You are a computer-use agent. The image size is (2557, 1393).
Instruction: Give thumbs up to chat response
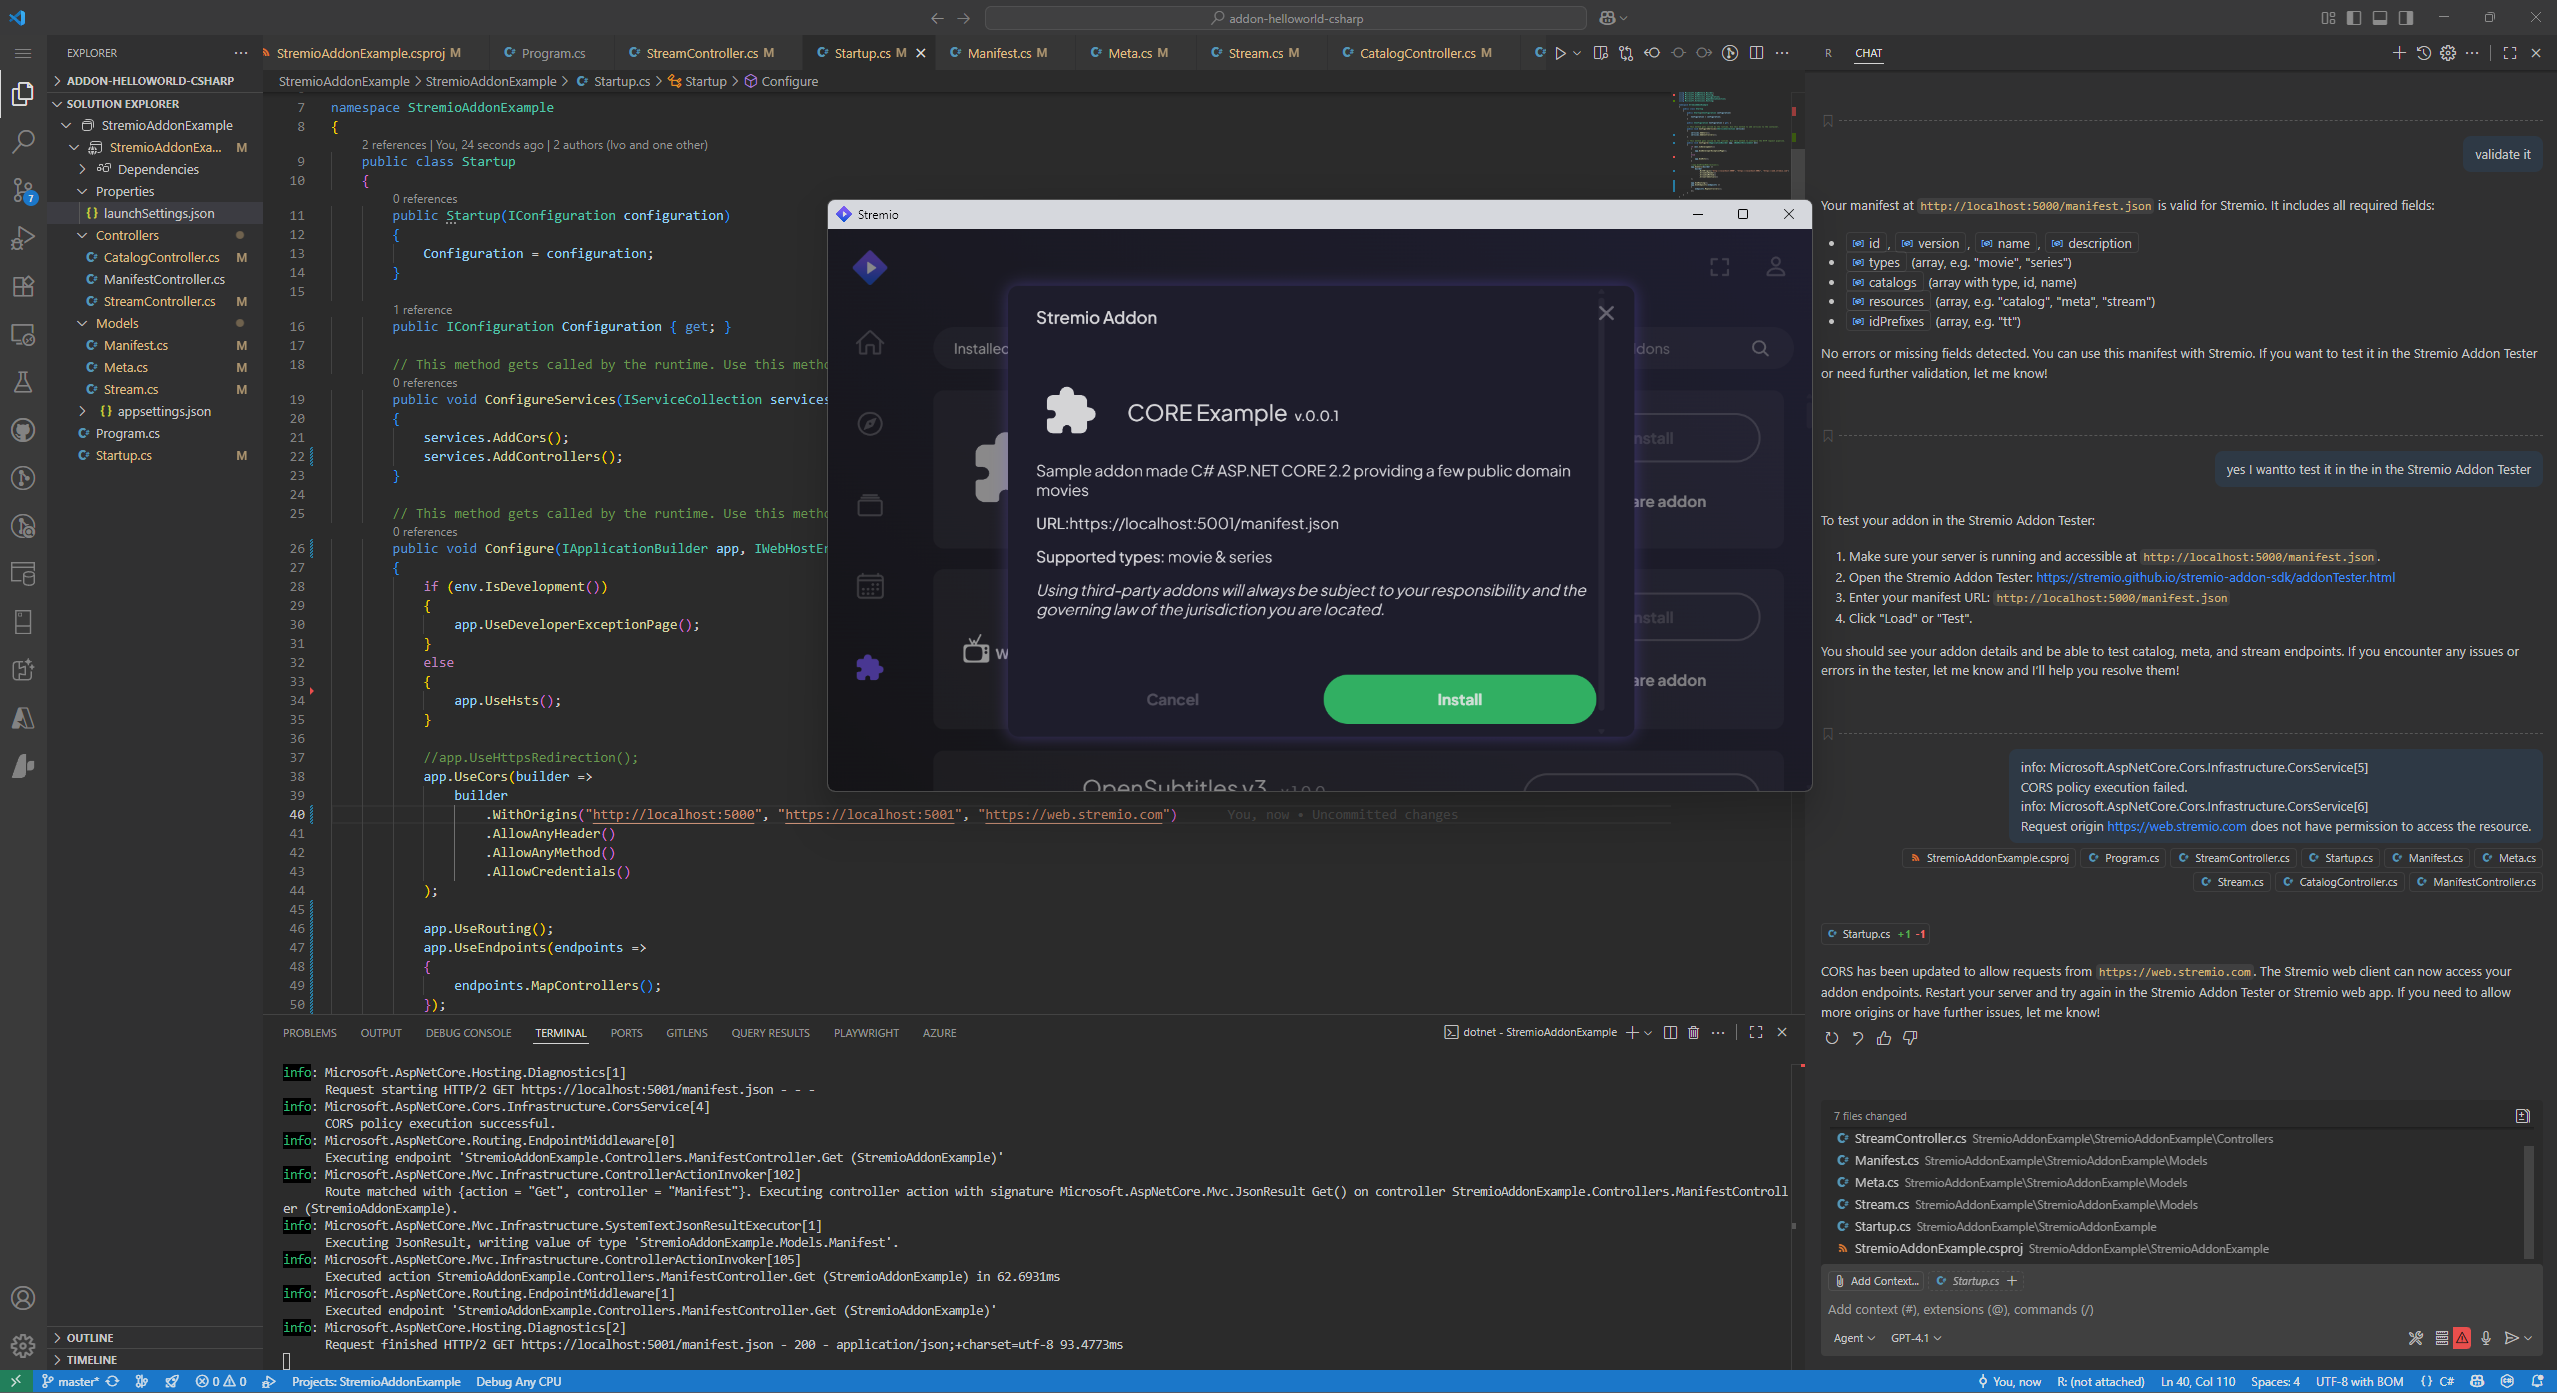1884,1038
